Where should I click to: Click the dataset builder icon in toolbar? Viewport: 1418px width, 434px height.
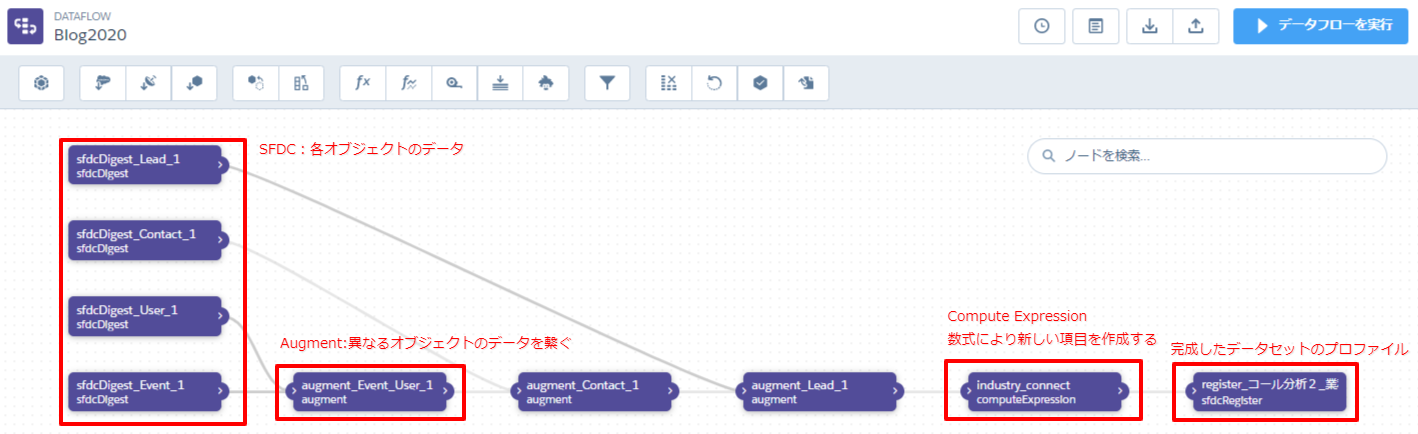pos(41,84)
